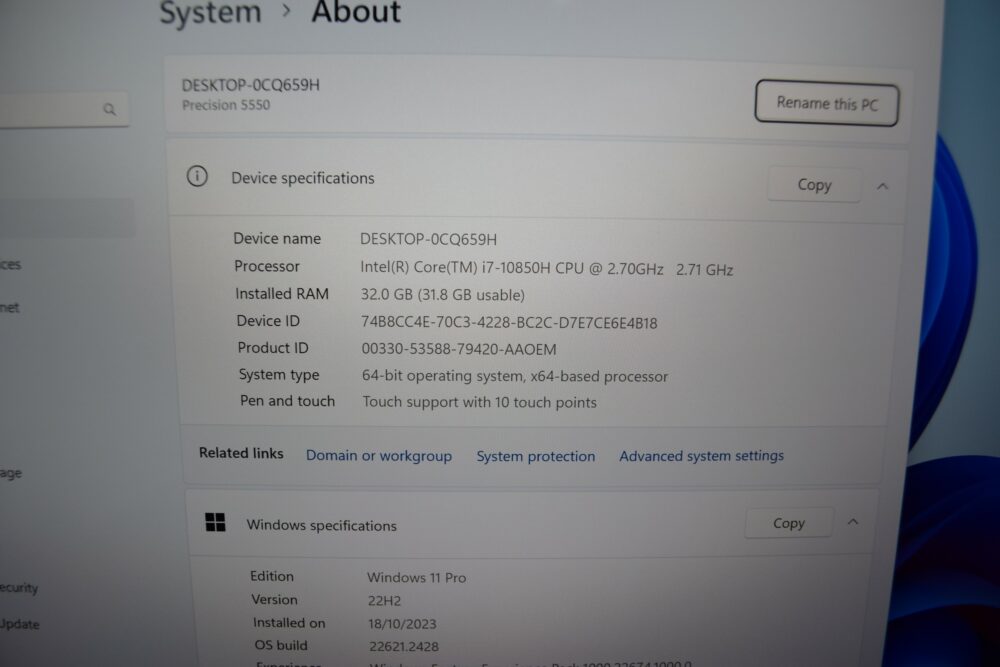
Task: Click the Installed RAM label
Action: [282, 293]
